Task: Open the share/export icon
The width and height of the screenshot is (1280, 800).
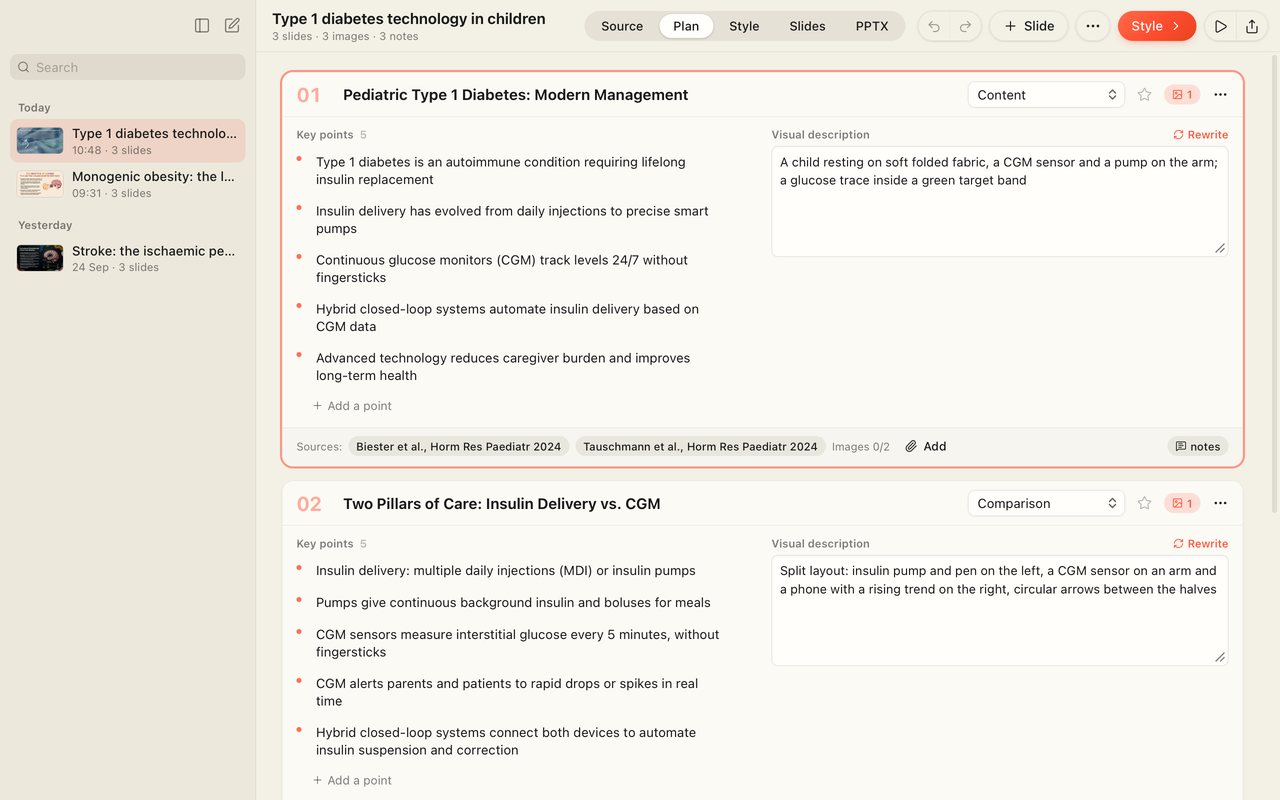Action: click(x=1252, y=26)
